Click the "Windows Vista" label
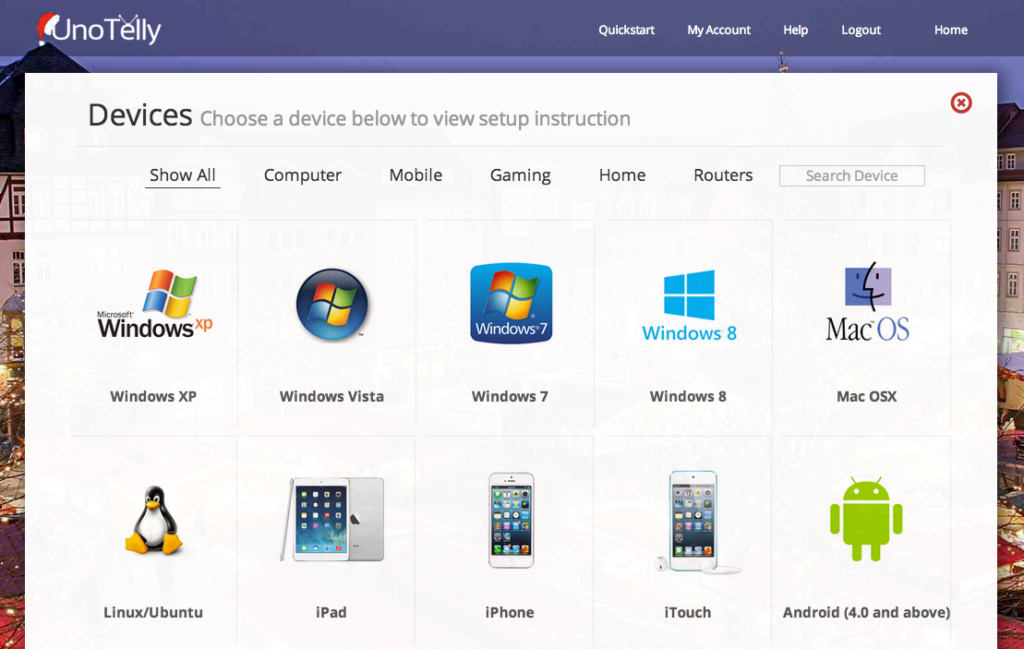The width and height of the screenshot is (1024, 649). (332, 396)
